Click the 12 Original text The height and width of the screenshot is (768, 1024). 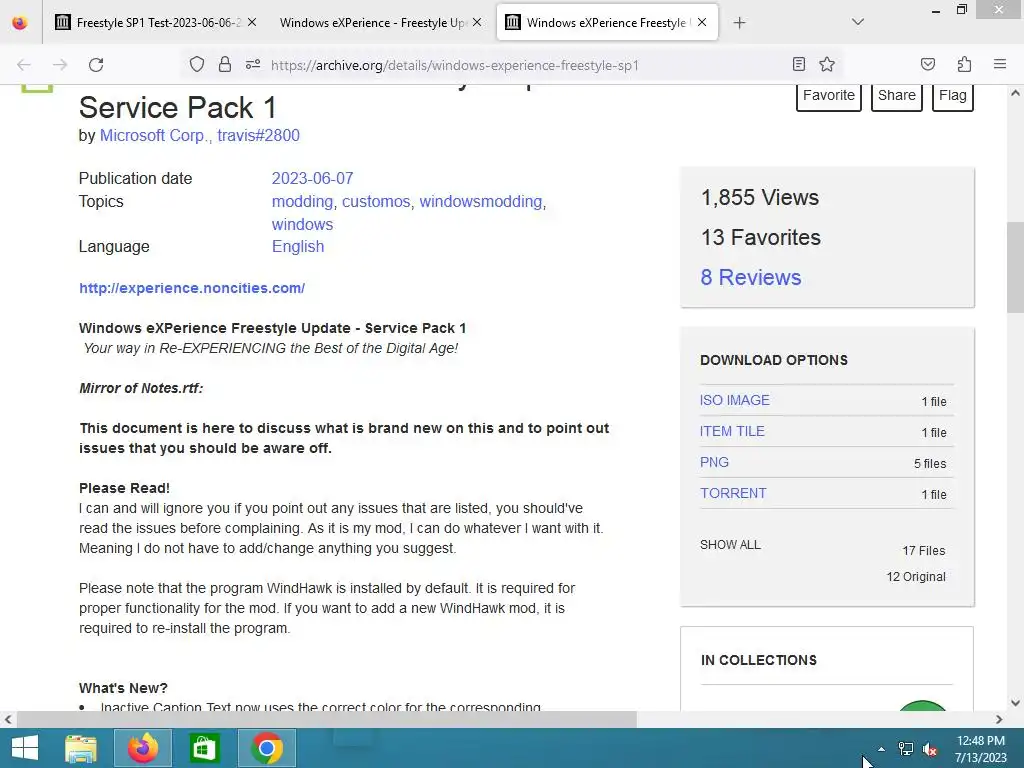(x=916, y=577)
